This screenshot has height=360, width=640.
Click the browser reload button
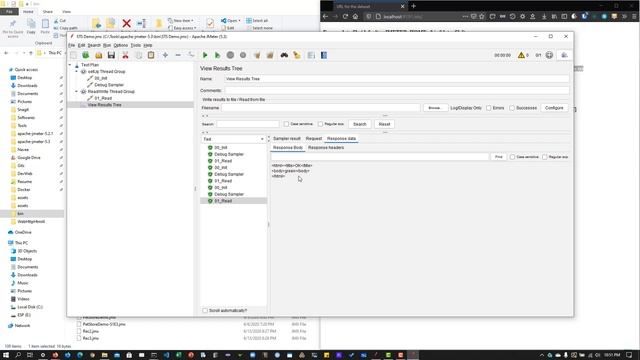pyautogui.click(x=345, y=16)
